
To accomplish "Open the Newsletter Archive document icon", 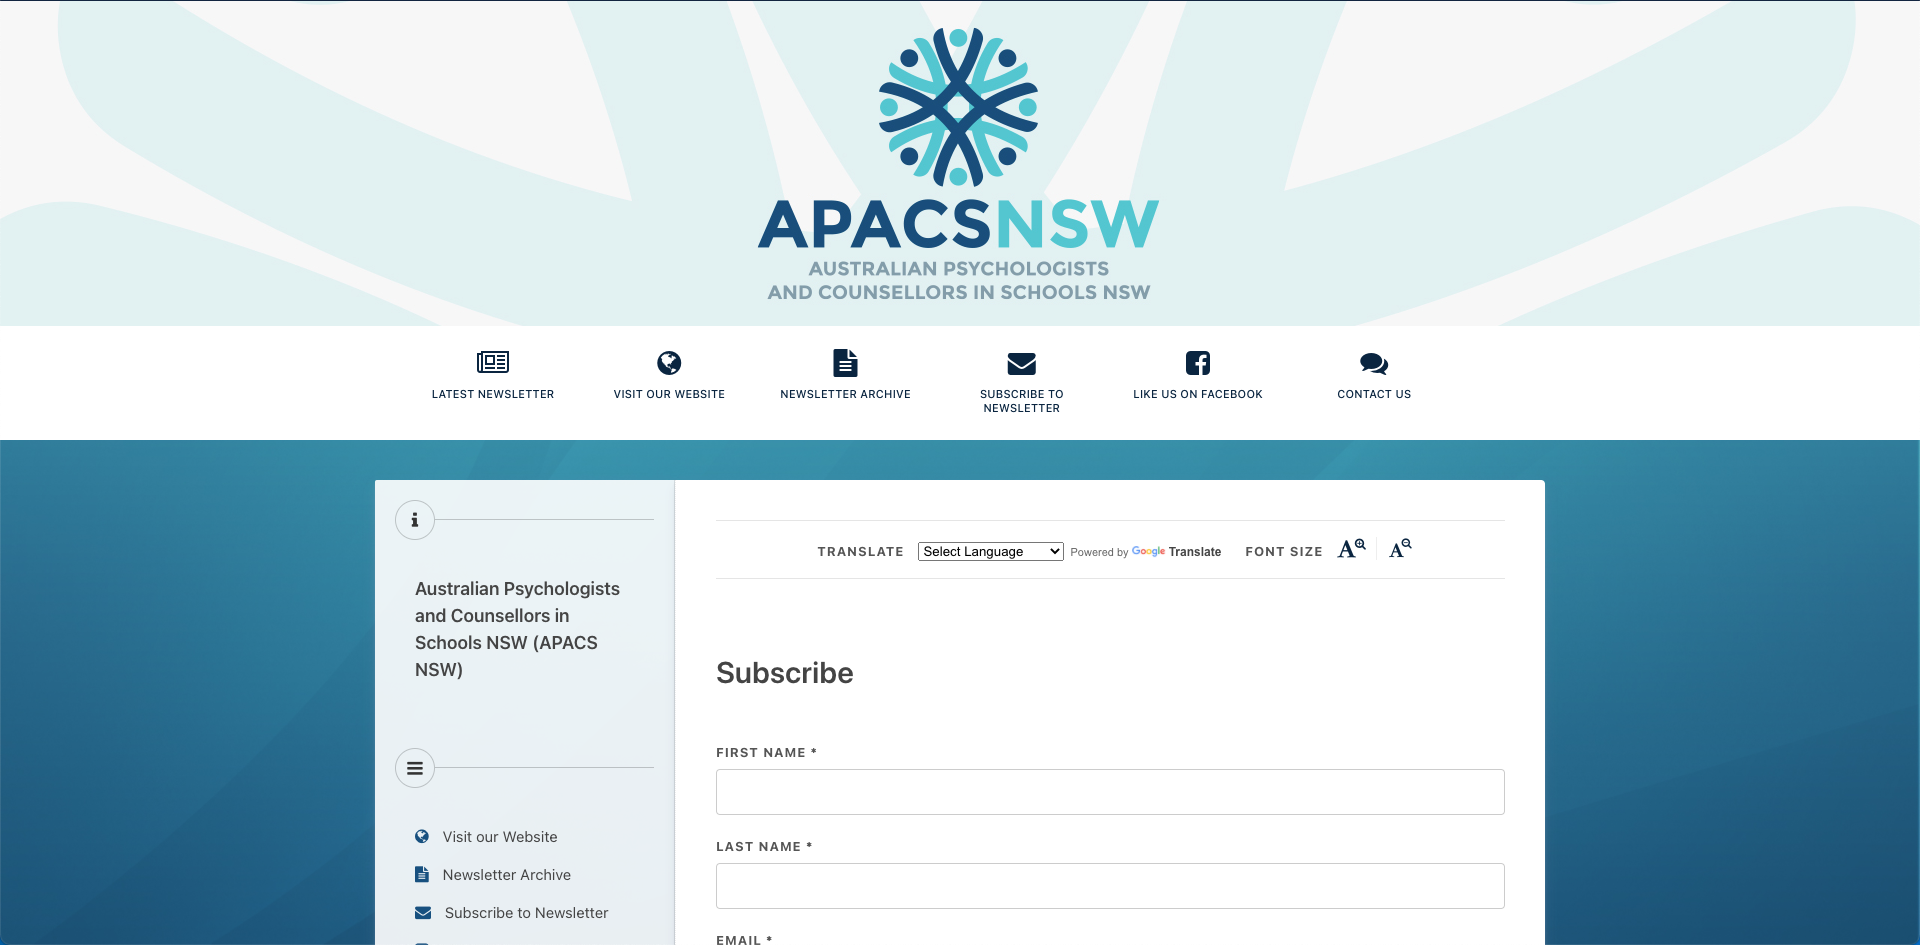I will pyautogui.click(x=846, y=362).
